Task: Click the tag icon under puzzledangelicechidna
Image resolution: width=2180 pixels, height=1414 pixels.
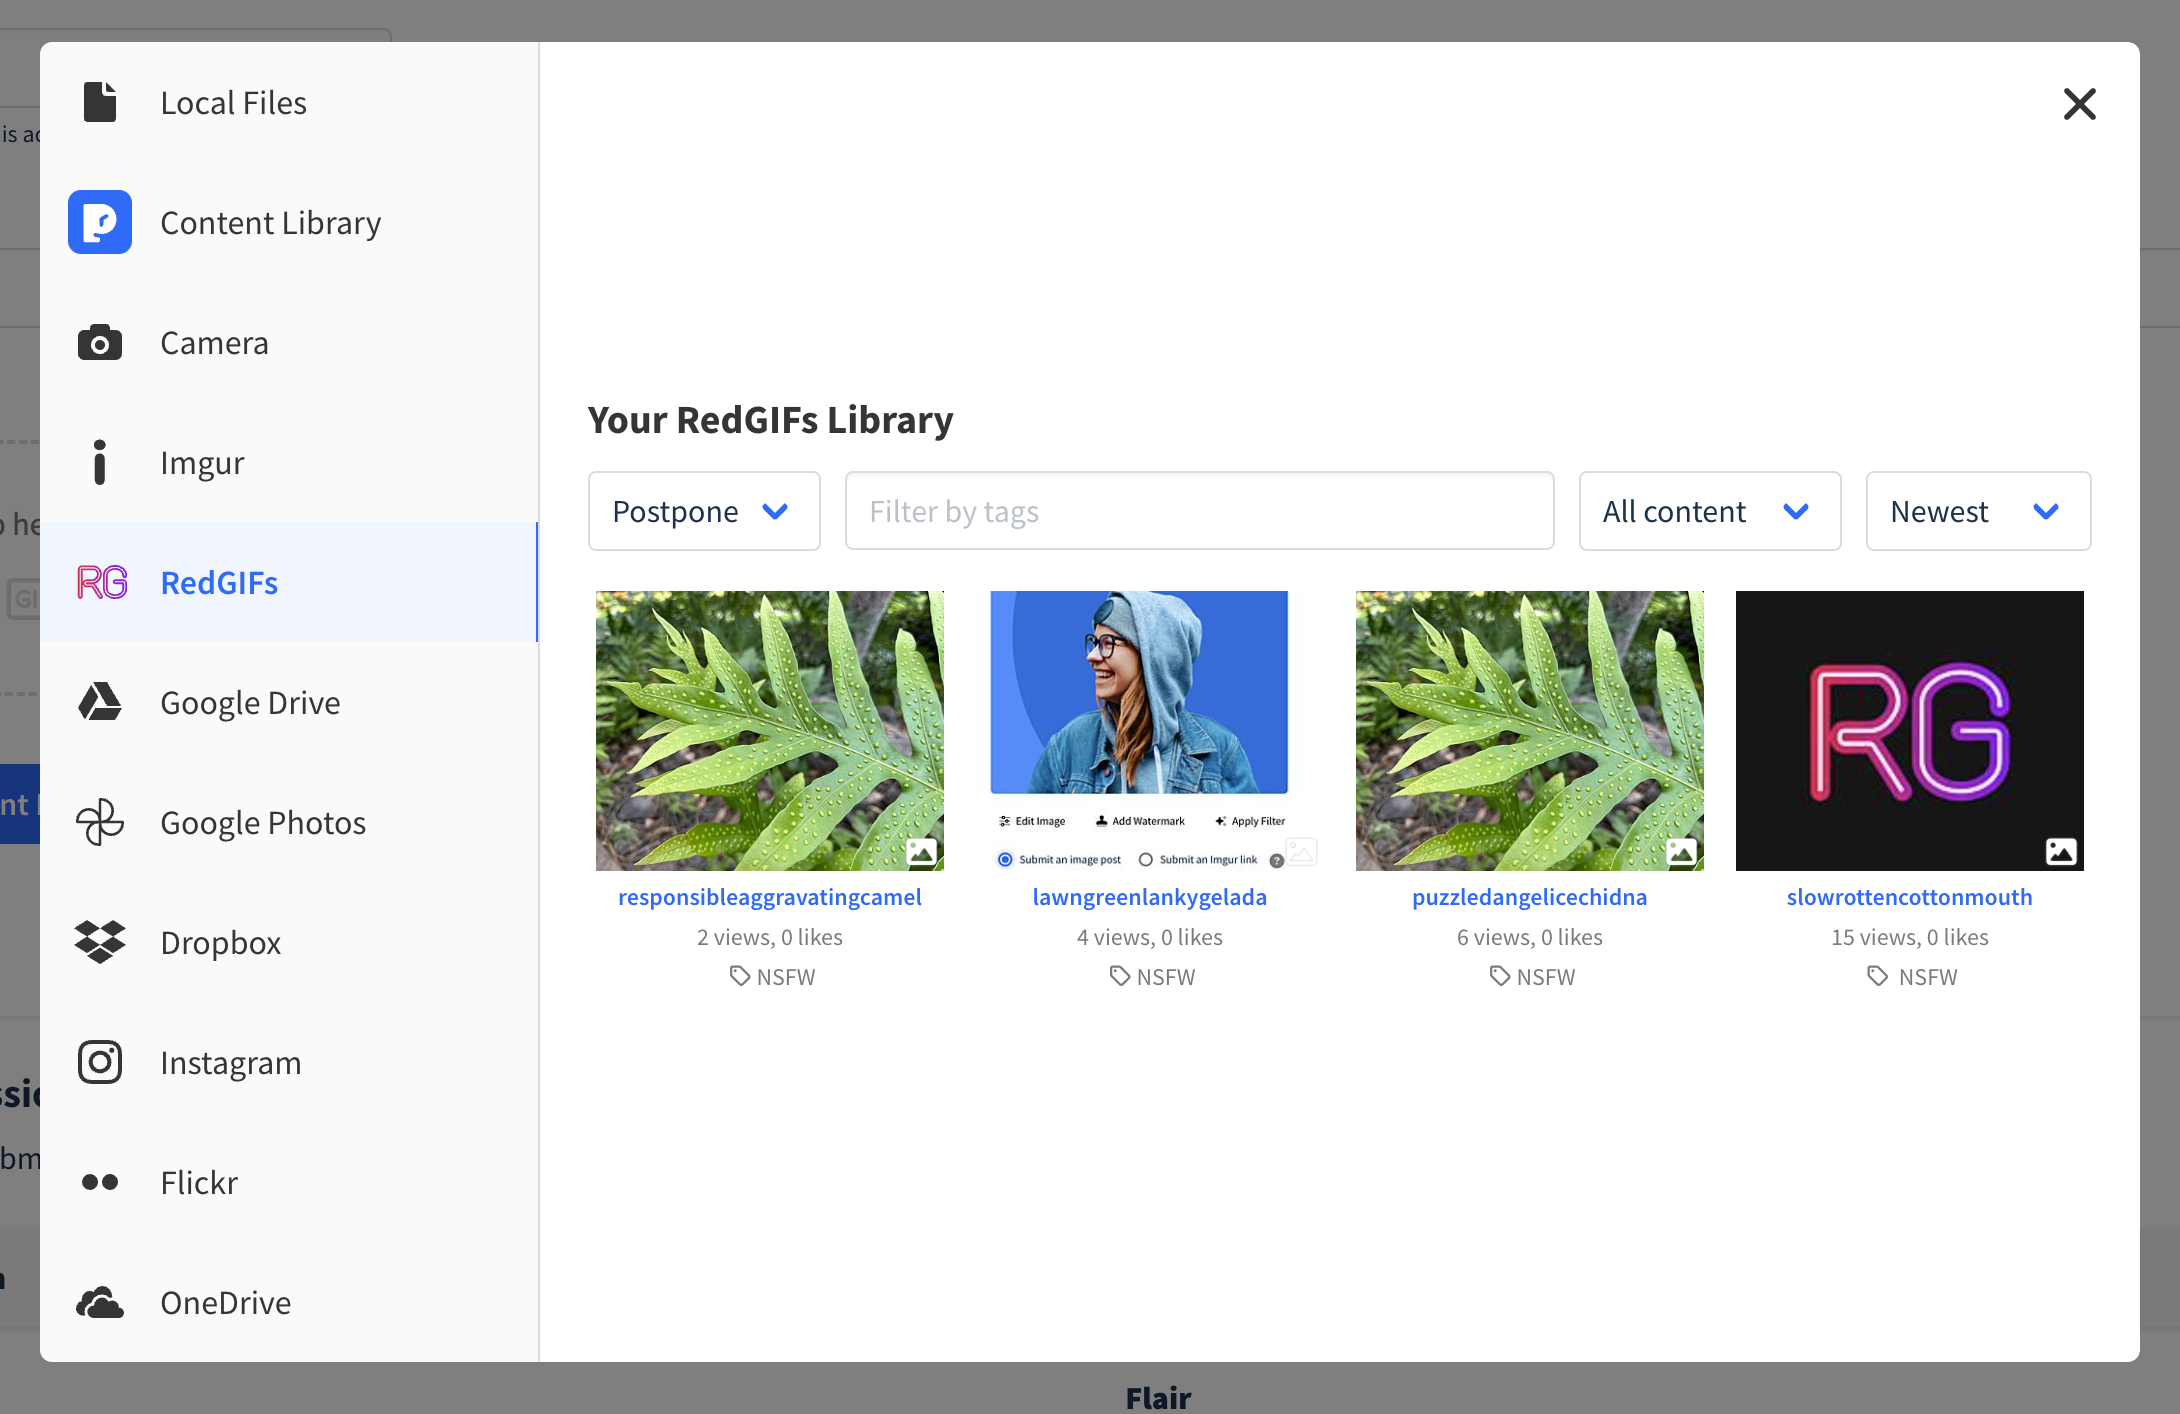Action: [1500, 976]
